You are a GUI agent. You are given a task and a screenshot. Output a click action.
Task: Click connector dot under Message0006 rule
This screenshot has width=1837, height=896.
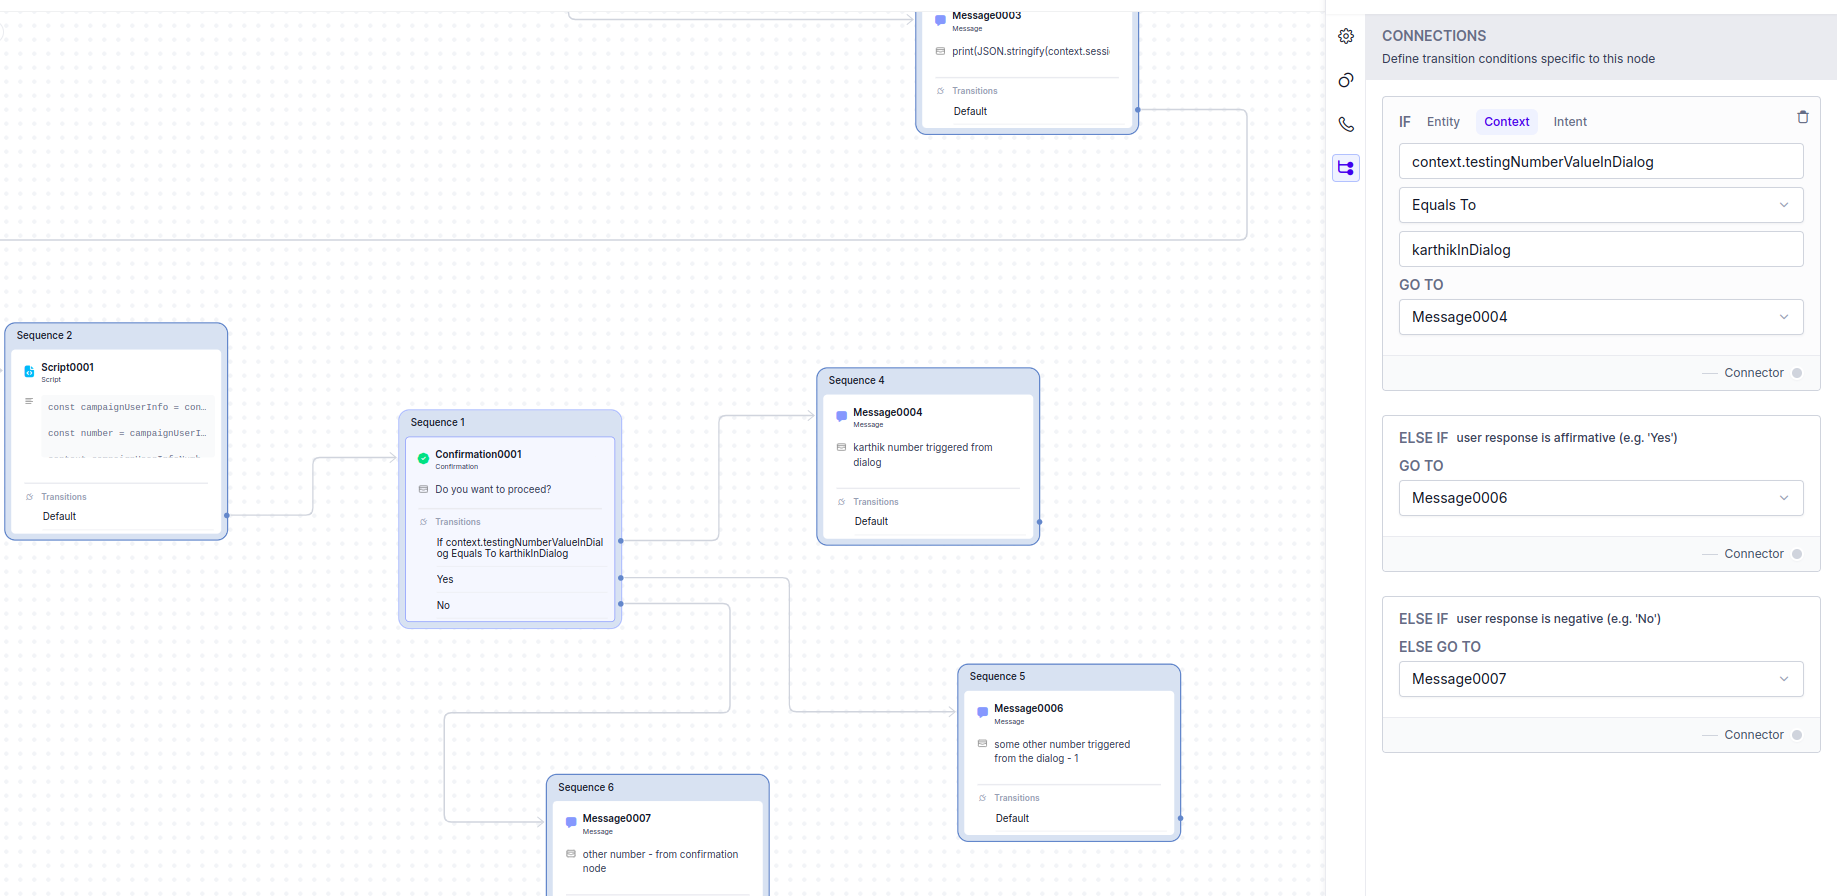1797,554
